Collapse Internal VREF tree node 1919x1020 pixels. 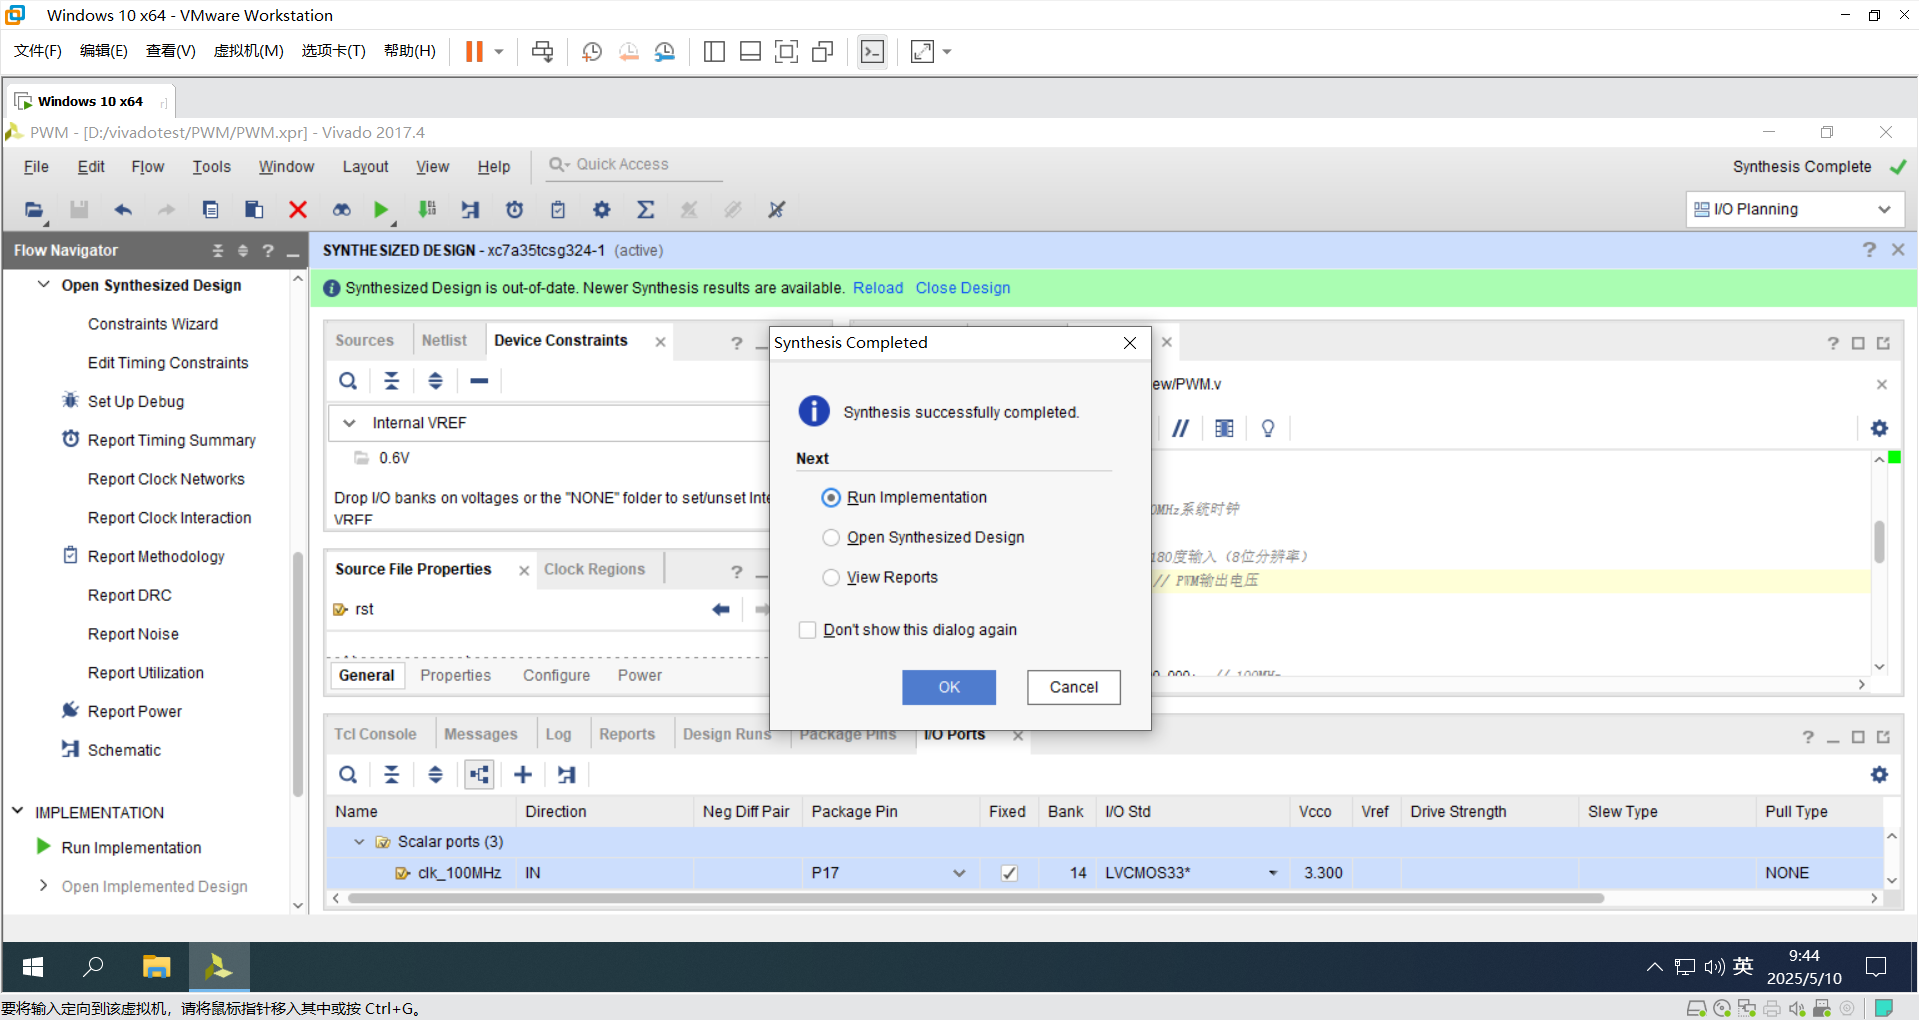point(349,423)
